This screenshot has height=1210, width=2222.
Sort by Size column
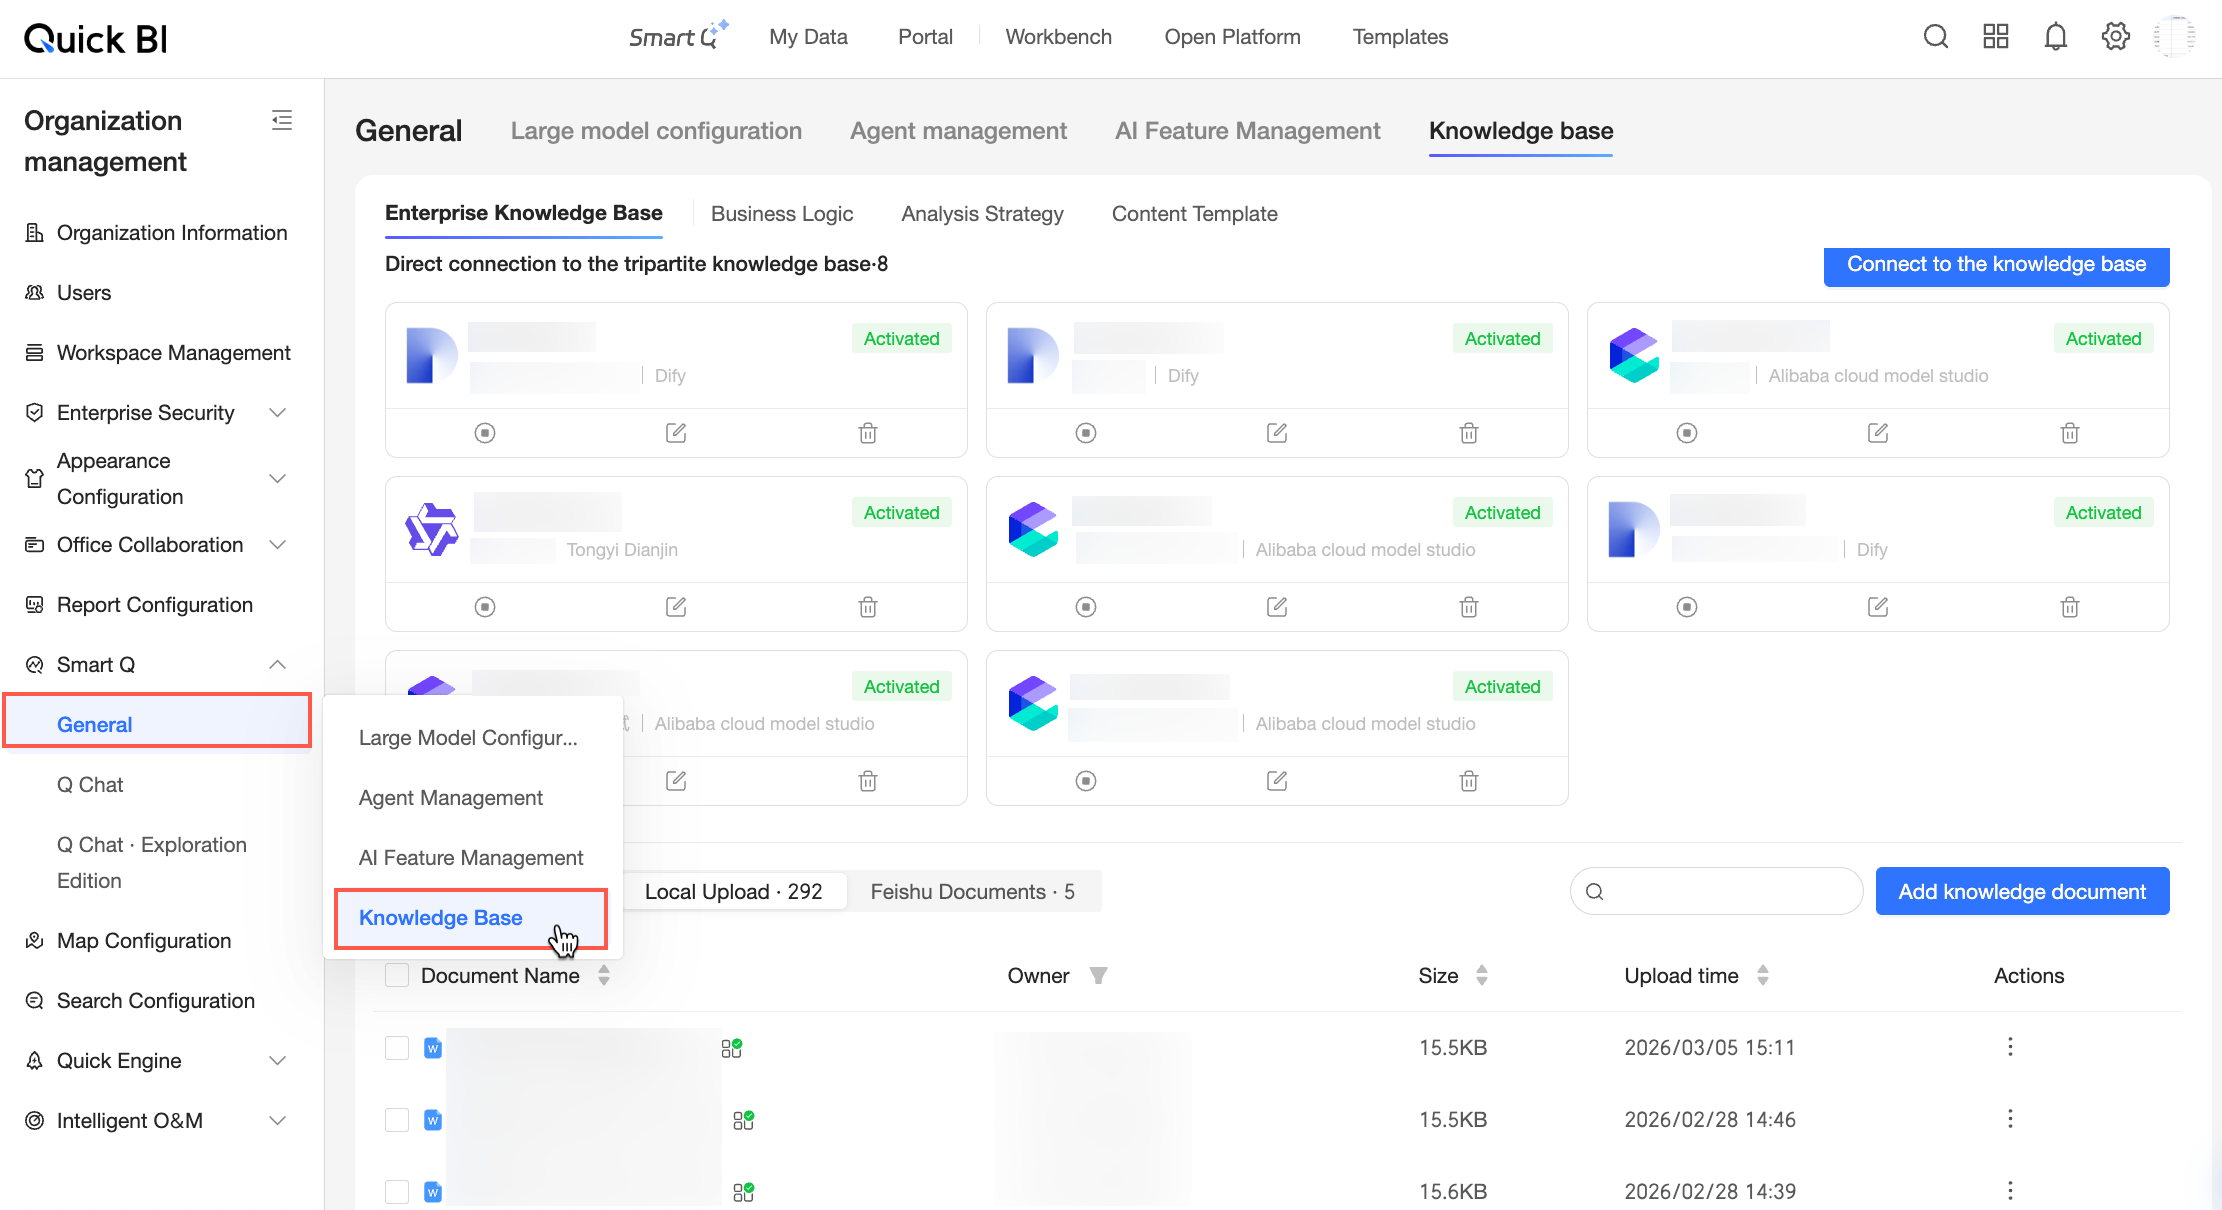1482,976
